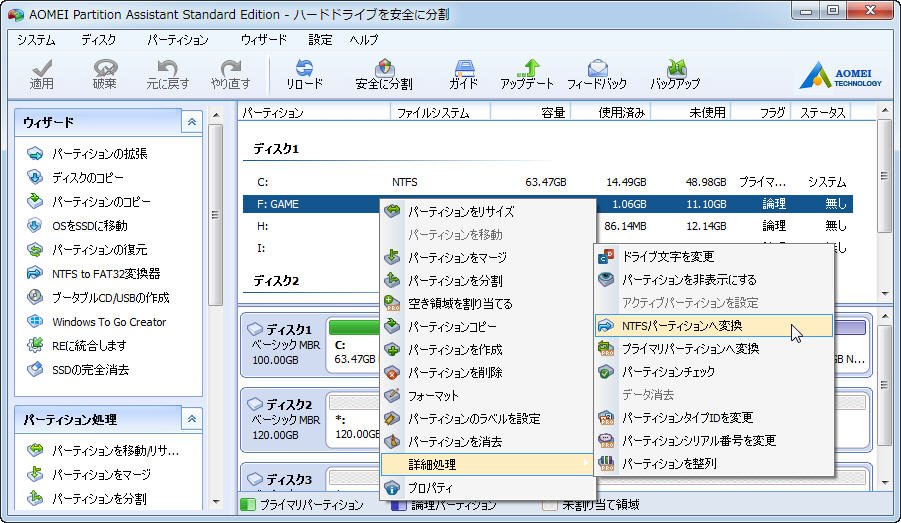Collapse the パーティション処理 panel chevron

pyautogui.click(x=192, y=419)
